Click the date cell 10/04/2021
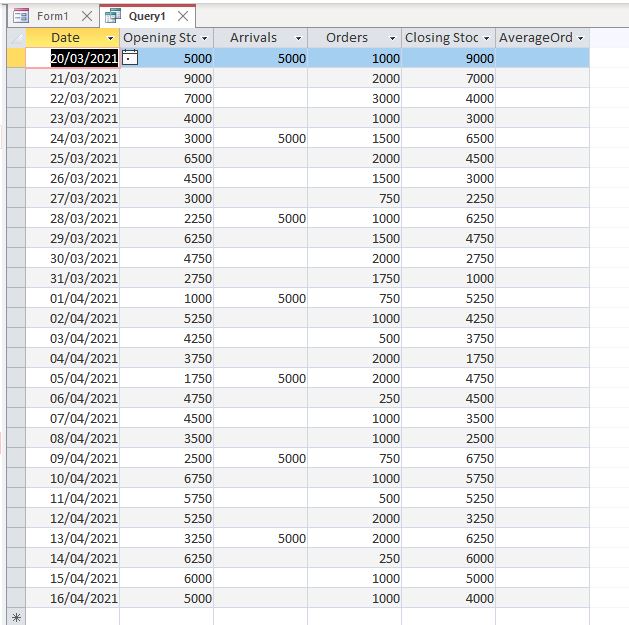Image resolution: width=629 pixels, height=625 pixels. point(73,478)
